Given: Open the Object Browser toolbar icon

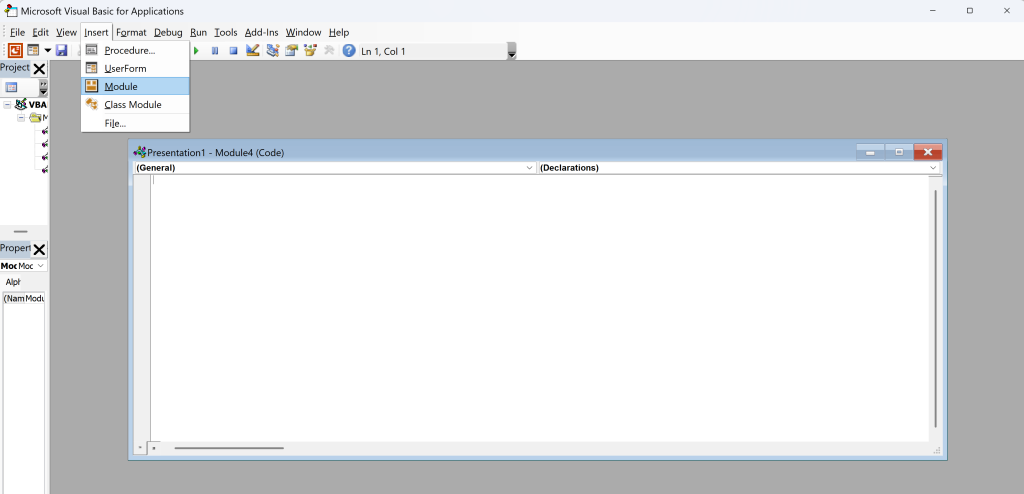Looking at the screenshot, I should pos(310,50).
